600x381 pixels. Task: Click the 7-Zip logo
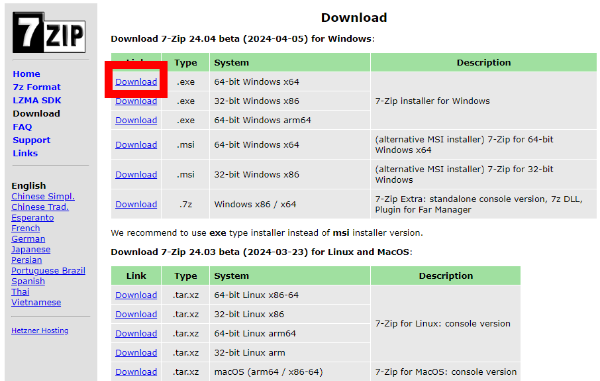49,32
